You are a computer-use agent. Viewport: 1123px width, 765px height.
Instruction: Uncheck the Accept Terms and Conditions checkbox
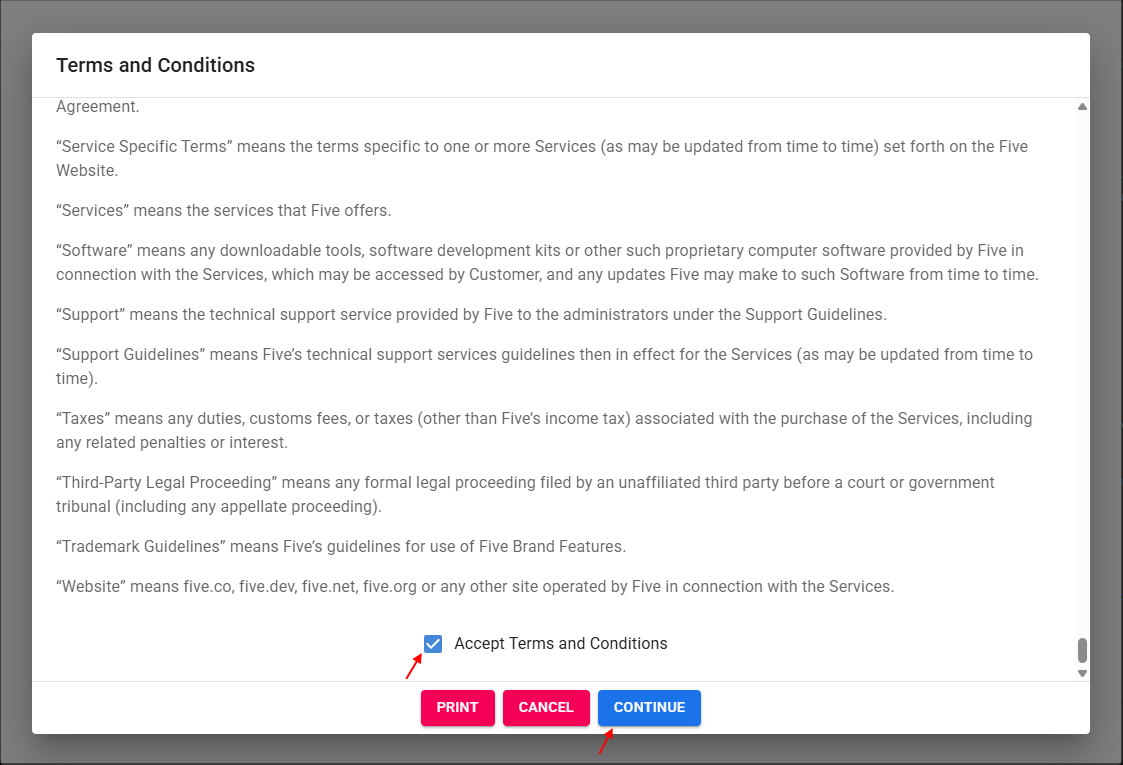432,643
